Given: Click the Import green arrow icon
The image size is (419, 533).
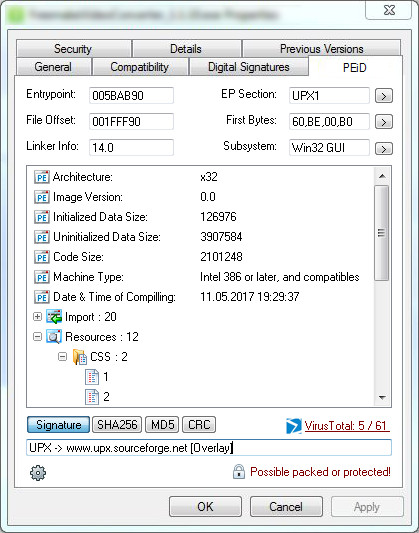Looking at the screenshot, I should click(x=54, y=317).
